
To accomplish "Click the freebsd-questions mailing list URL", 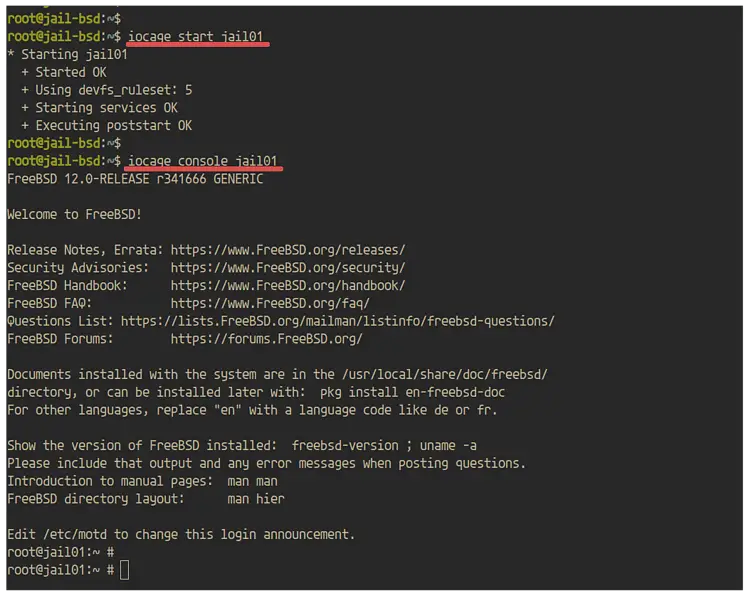I will tap(338, 321).
